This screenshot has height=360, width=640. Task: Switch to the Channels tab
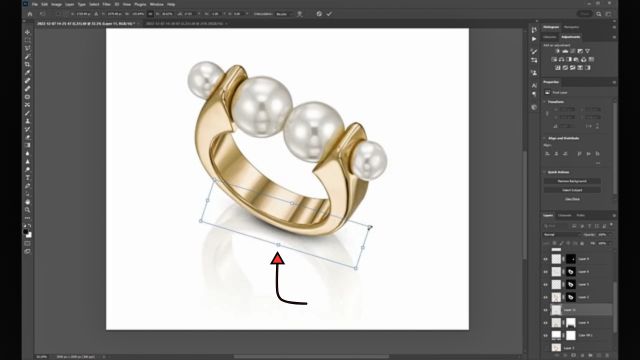[x=564, y=216]
